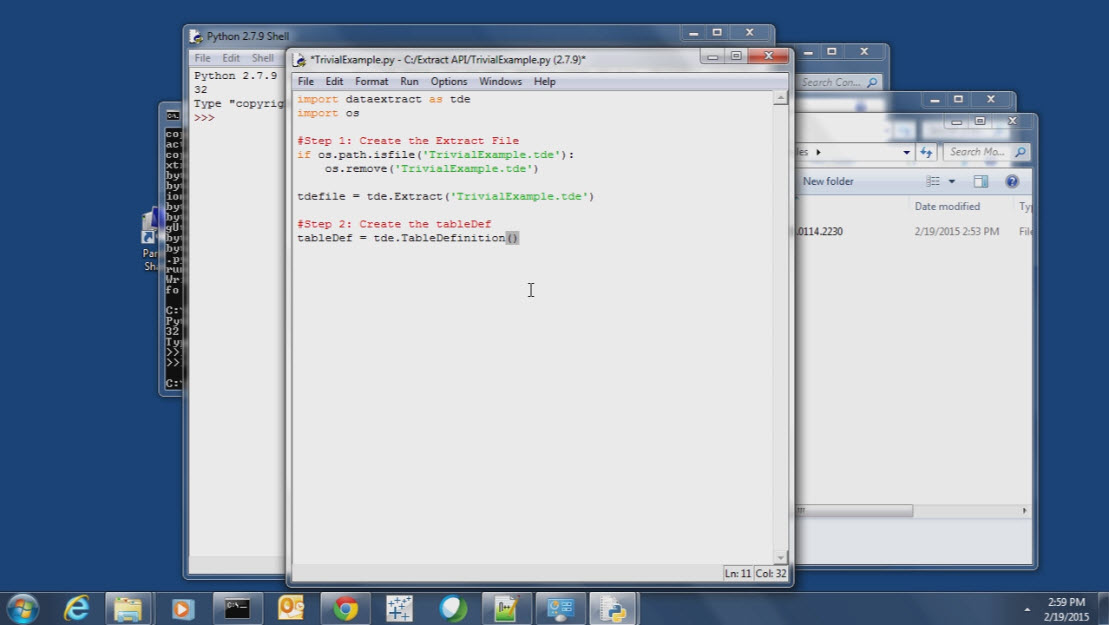Click the comment '#Step 2: Create the tableDef'
The width and height of the screenshot is (1109, 625).
394,224
